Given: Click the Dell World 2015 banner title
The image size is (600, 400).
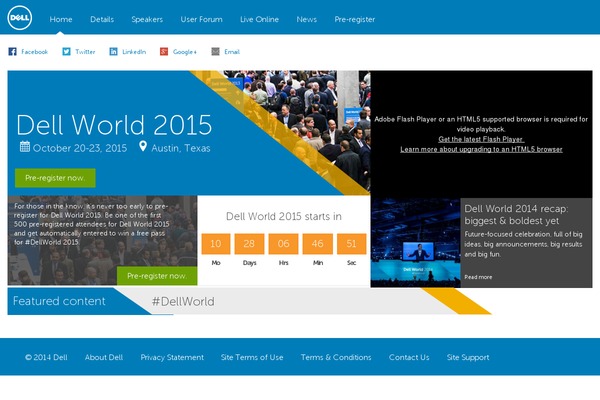Looking at the screenshot, I should 114,125.
